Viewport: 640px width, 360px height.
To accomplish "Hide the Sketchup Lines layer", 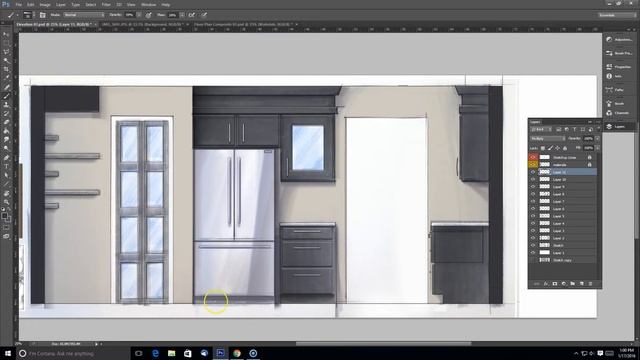I will (533, 157).
